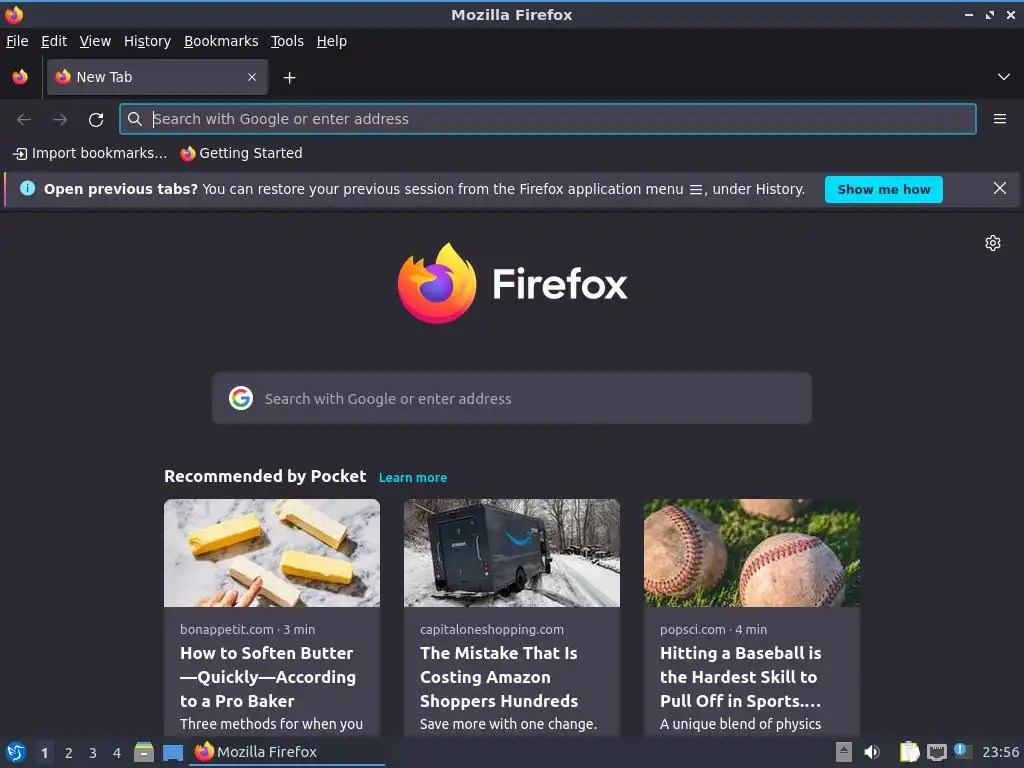Open file manager from taskbar

(x=144, y=752)
